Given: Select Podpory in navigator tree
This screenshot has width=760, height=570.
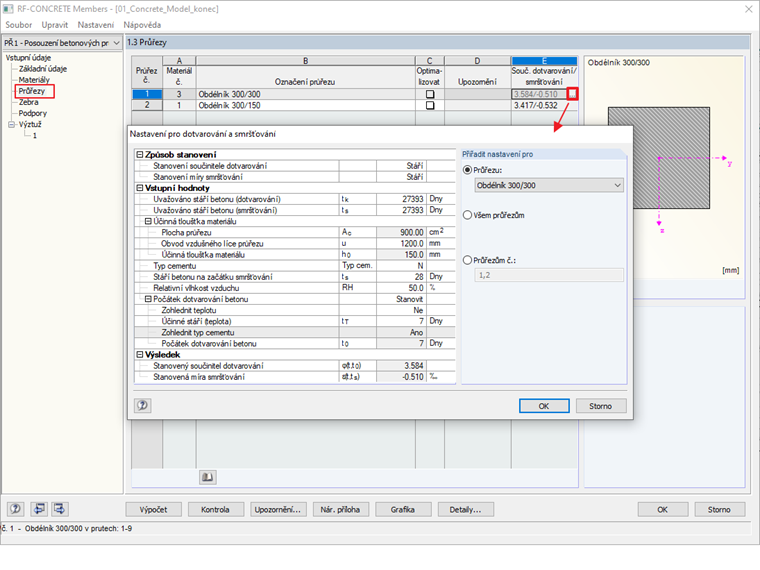Looking at the screenshot, I should 32,113.
